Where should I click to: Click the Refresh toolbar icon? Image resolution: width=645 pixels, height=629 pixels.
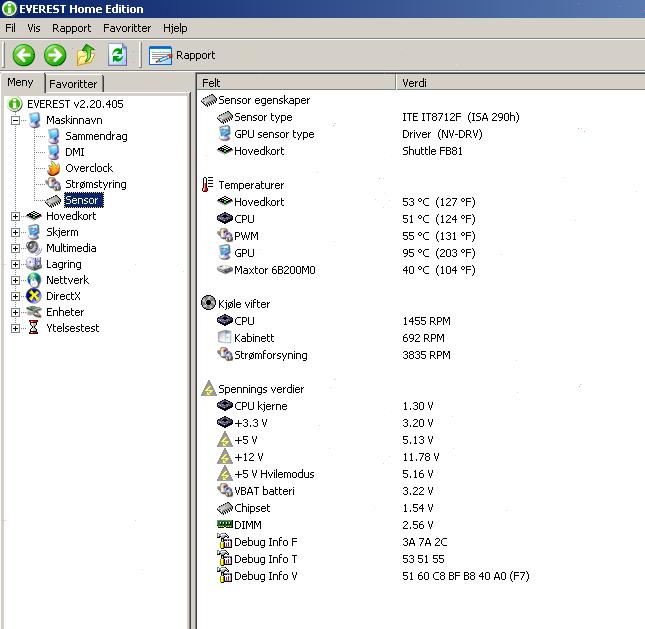(x=117, y=55)
